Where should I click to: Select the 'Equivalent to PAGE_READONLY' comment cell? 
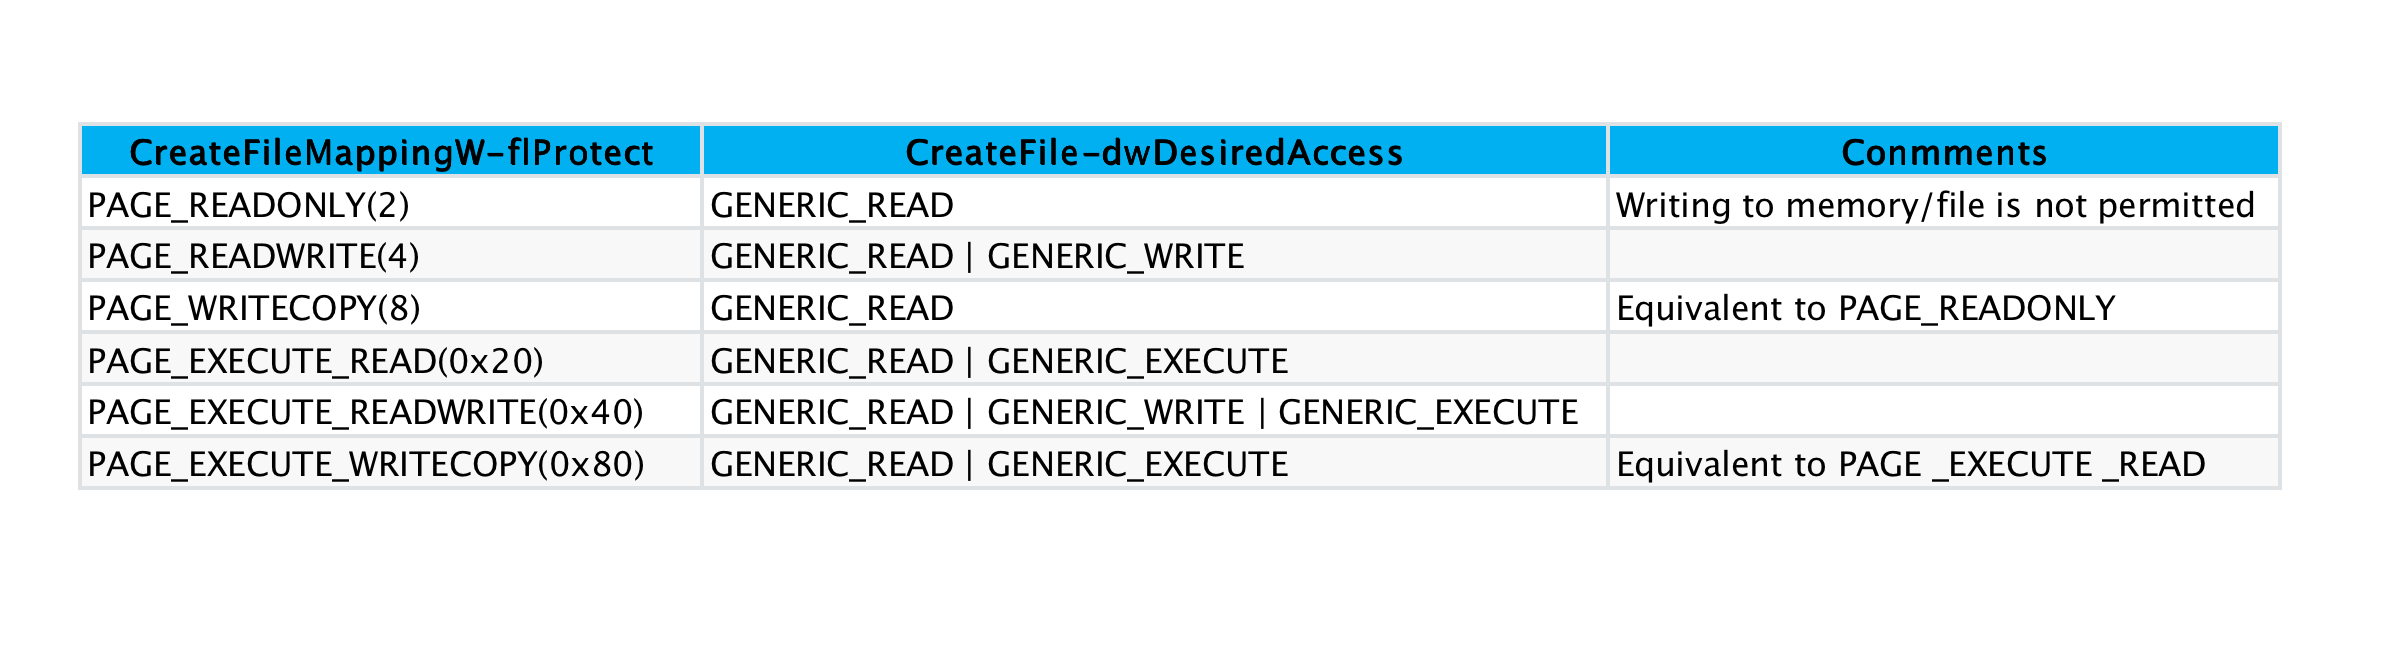pos(1866,309)
